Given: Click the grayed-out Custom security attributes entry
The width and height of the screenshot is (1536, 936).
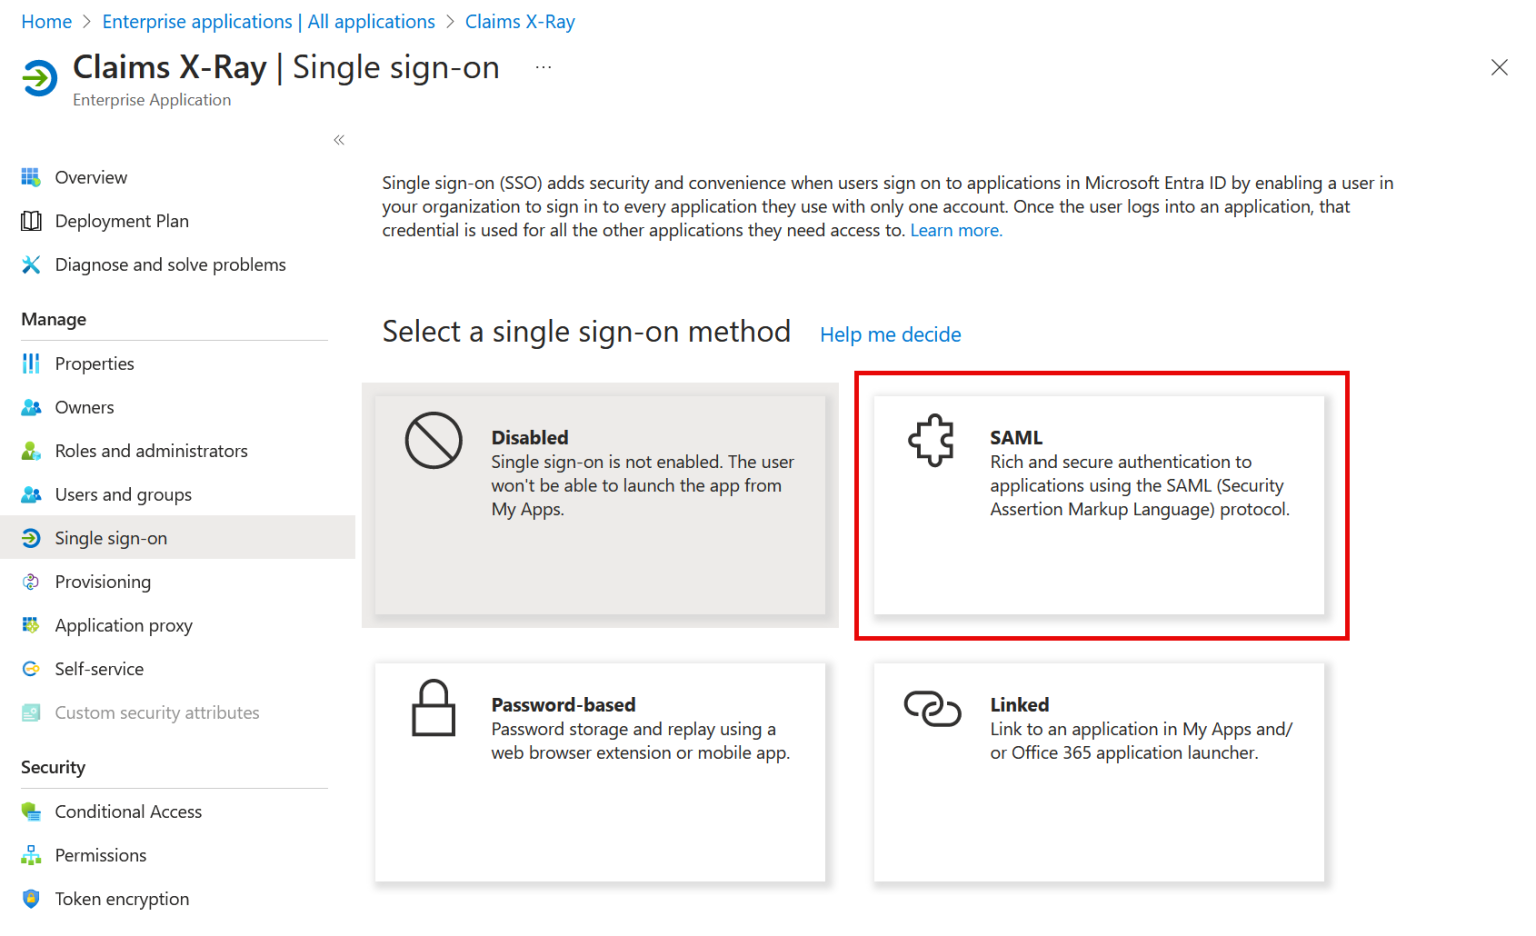Looking at the screenshot, I should pos(157,712).
